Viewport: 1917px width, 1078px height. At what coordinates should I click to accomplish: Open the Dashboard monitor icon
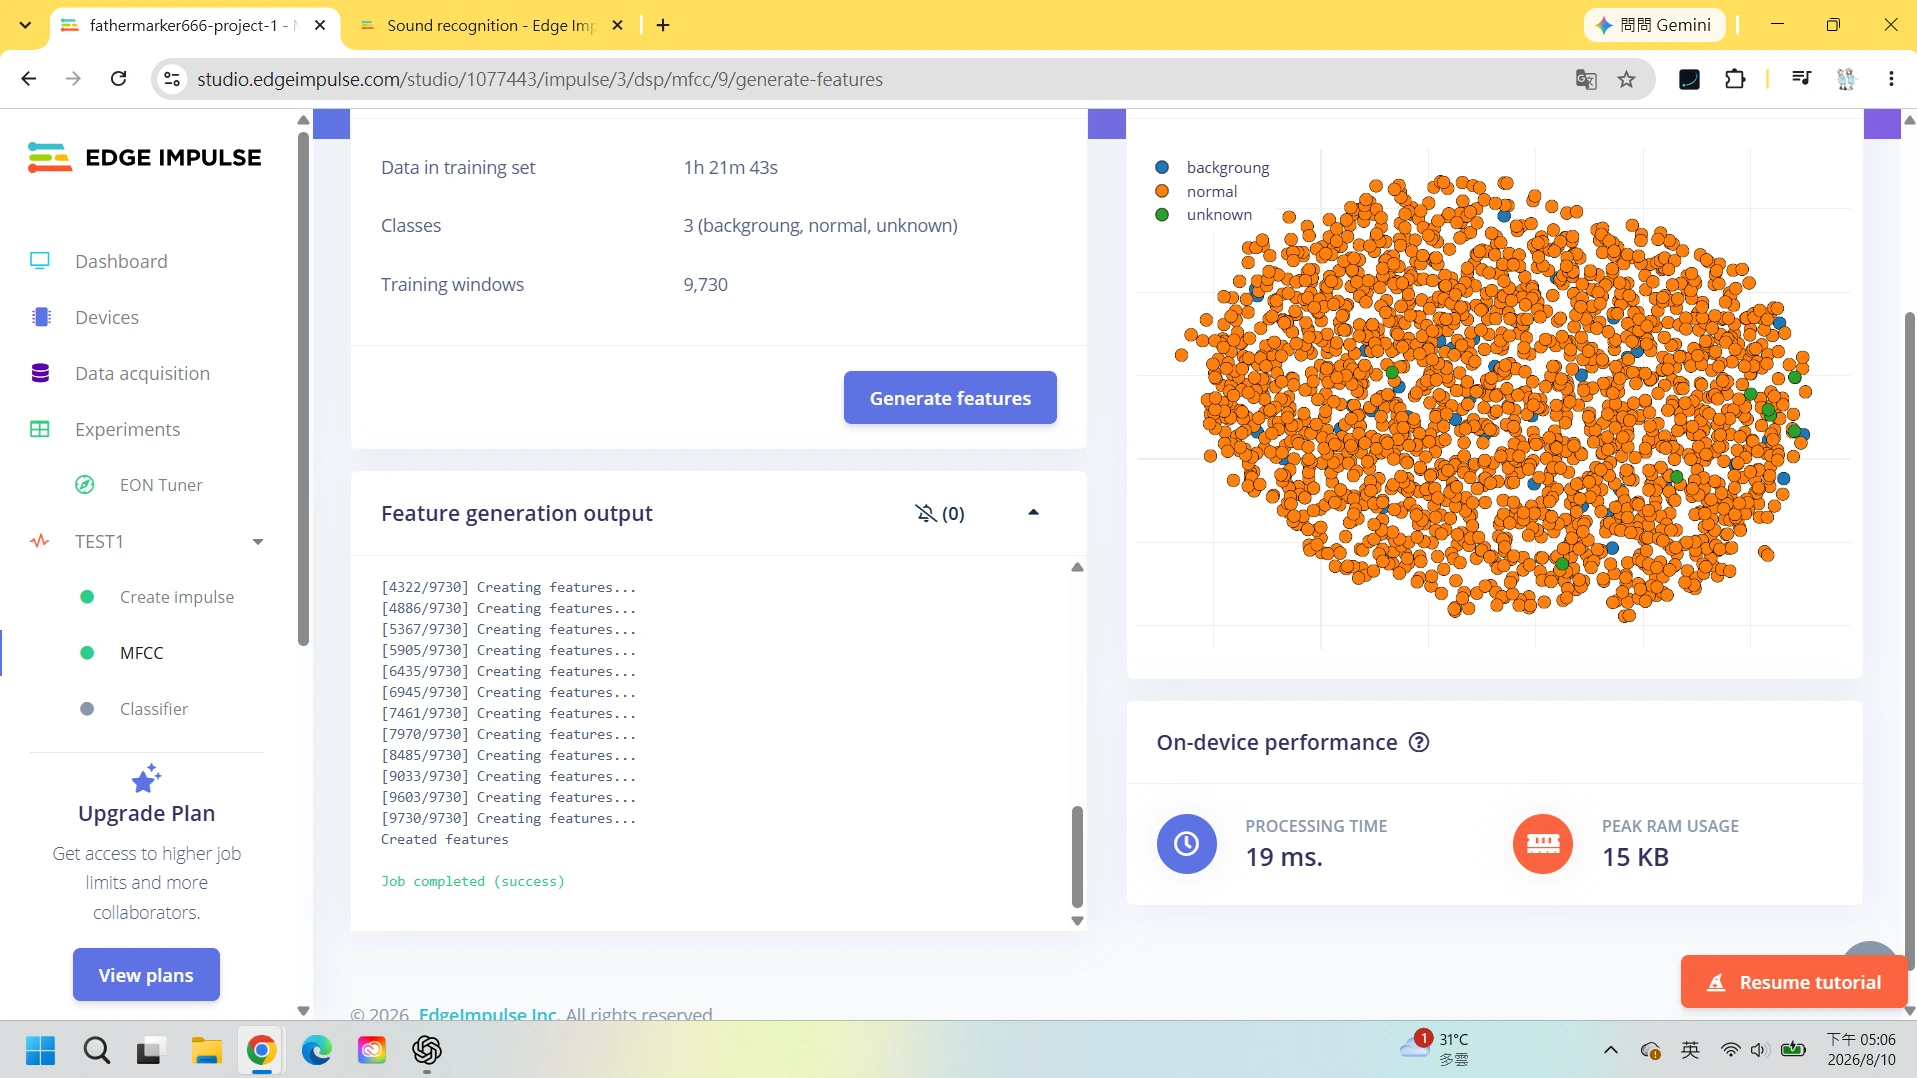(40, 261)
